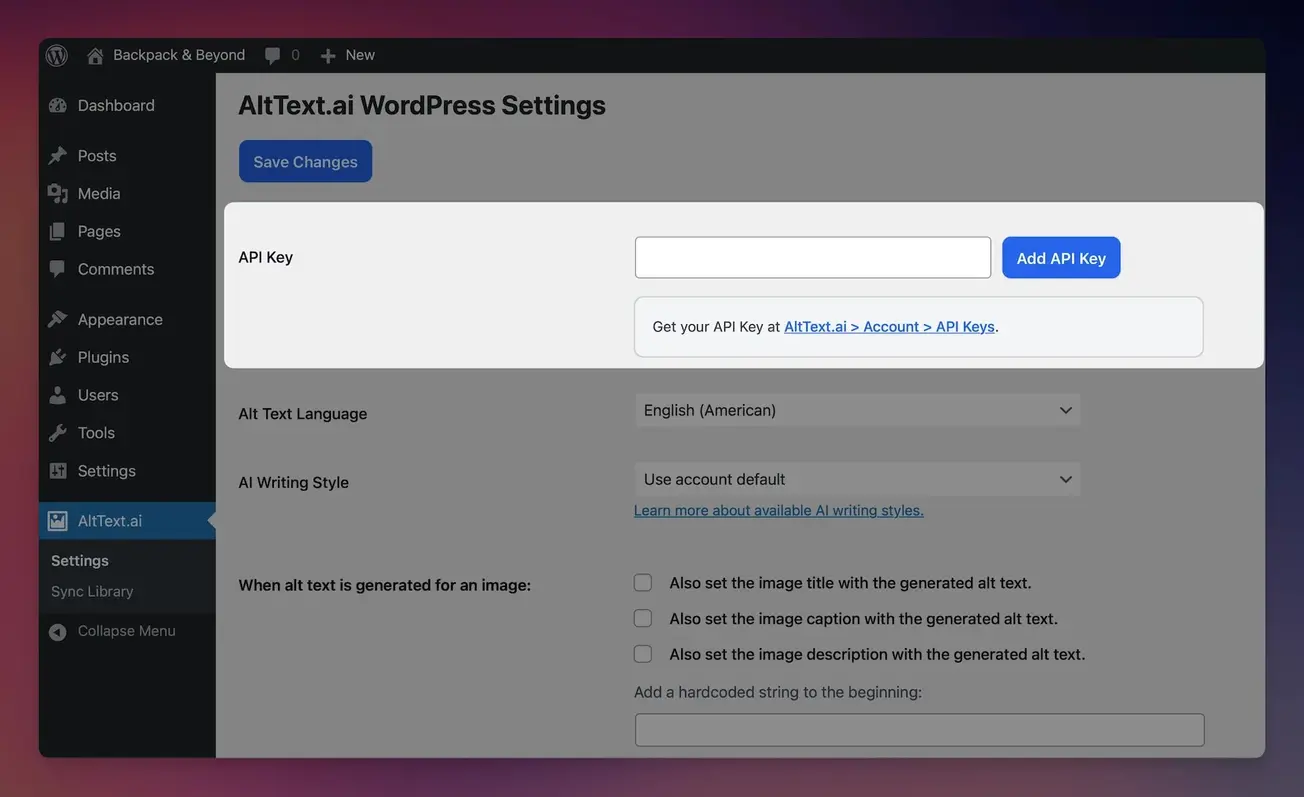1304x797 pixels.
Task: Follow the AltText.ai Account API Keys link
Action: point(888,326)
